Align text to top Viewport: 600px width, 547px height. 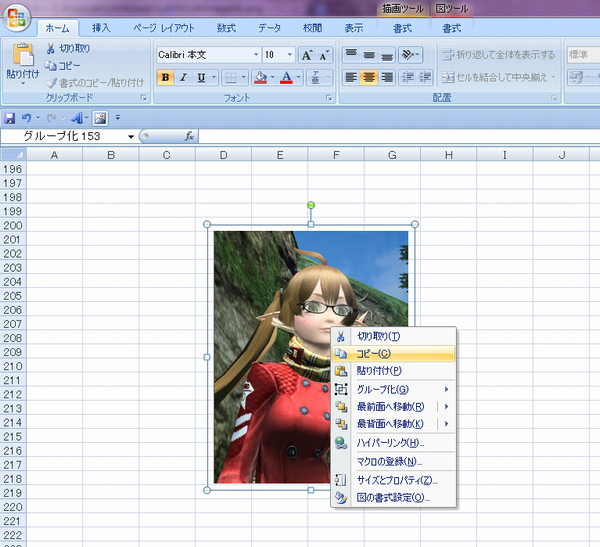(x=351, y=55)
